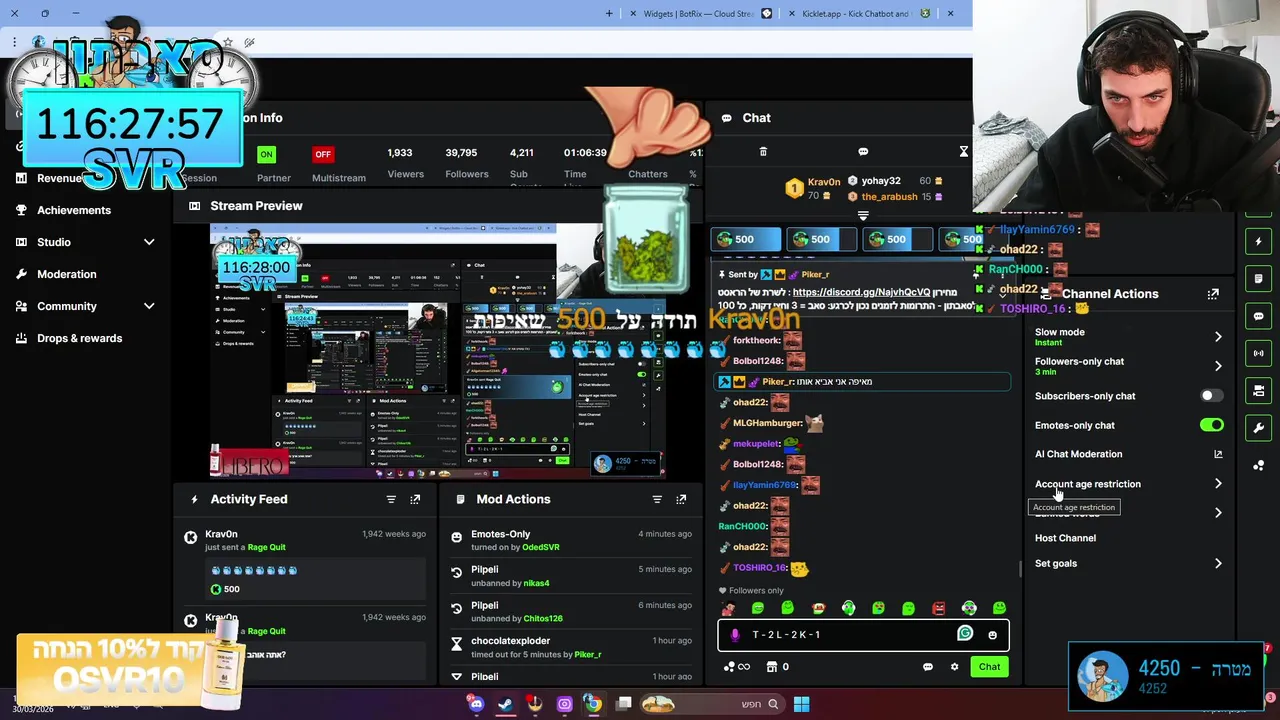The image size is (1280, 720).
Task: Pop out the Channel Actions panel
Action: pyautogui.click(x=1213, y=294)
